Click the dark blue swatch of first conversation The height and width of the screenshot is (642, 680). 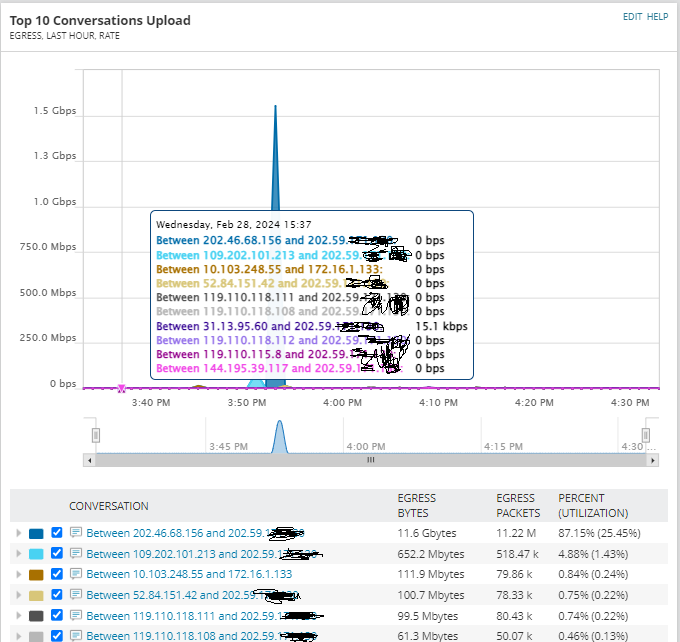click(x=36, y=534)
